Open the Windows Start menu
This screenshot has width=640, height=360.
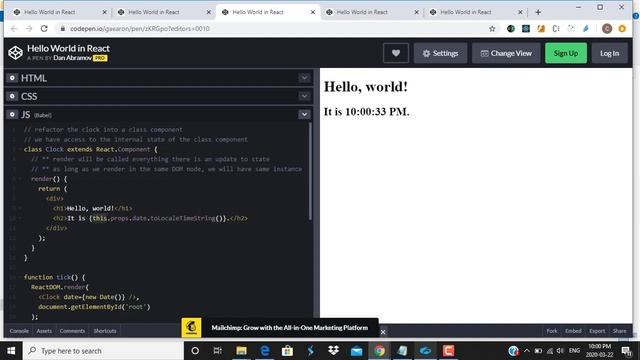pyautogui.click(x=11, y=351)
